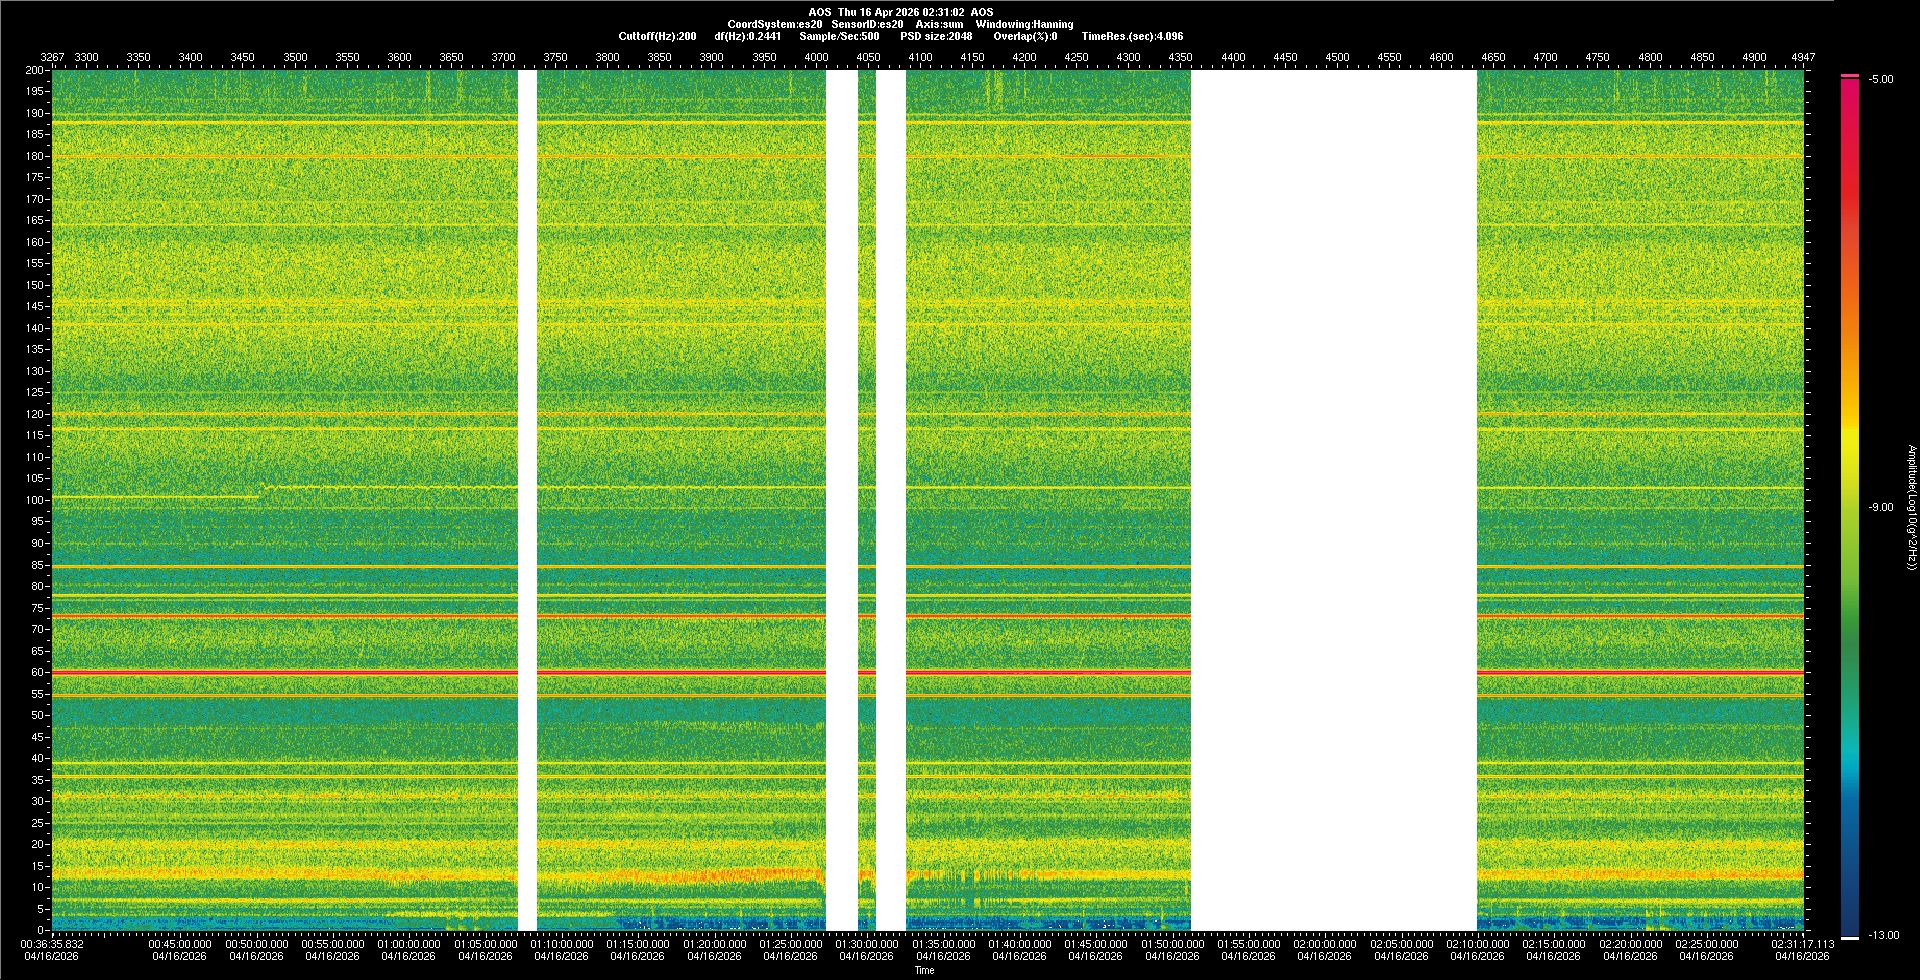The width and height of the screenshot is (1920, 980).
Task: Select the PSD size:2048 header text
Action: 936,36
